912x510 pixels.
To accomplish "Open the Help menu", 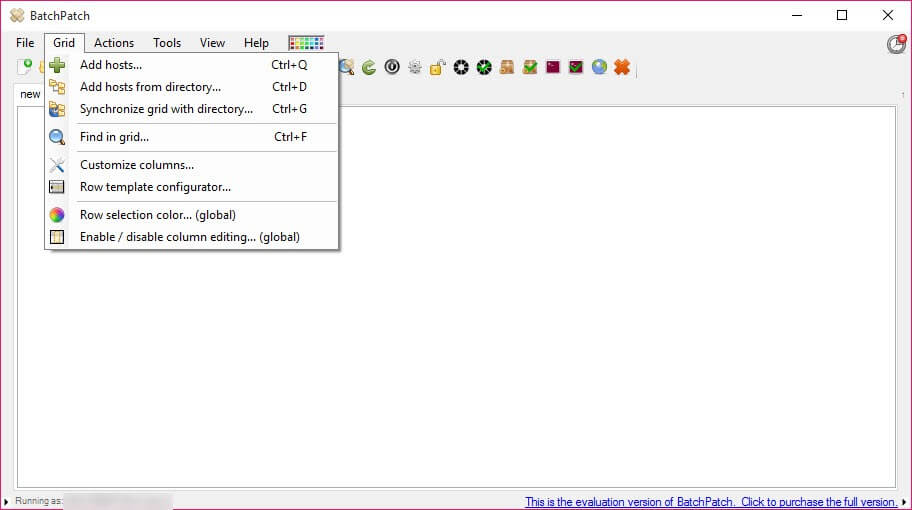I will [256, 42].
